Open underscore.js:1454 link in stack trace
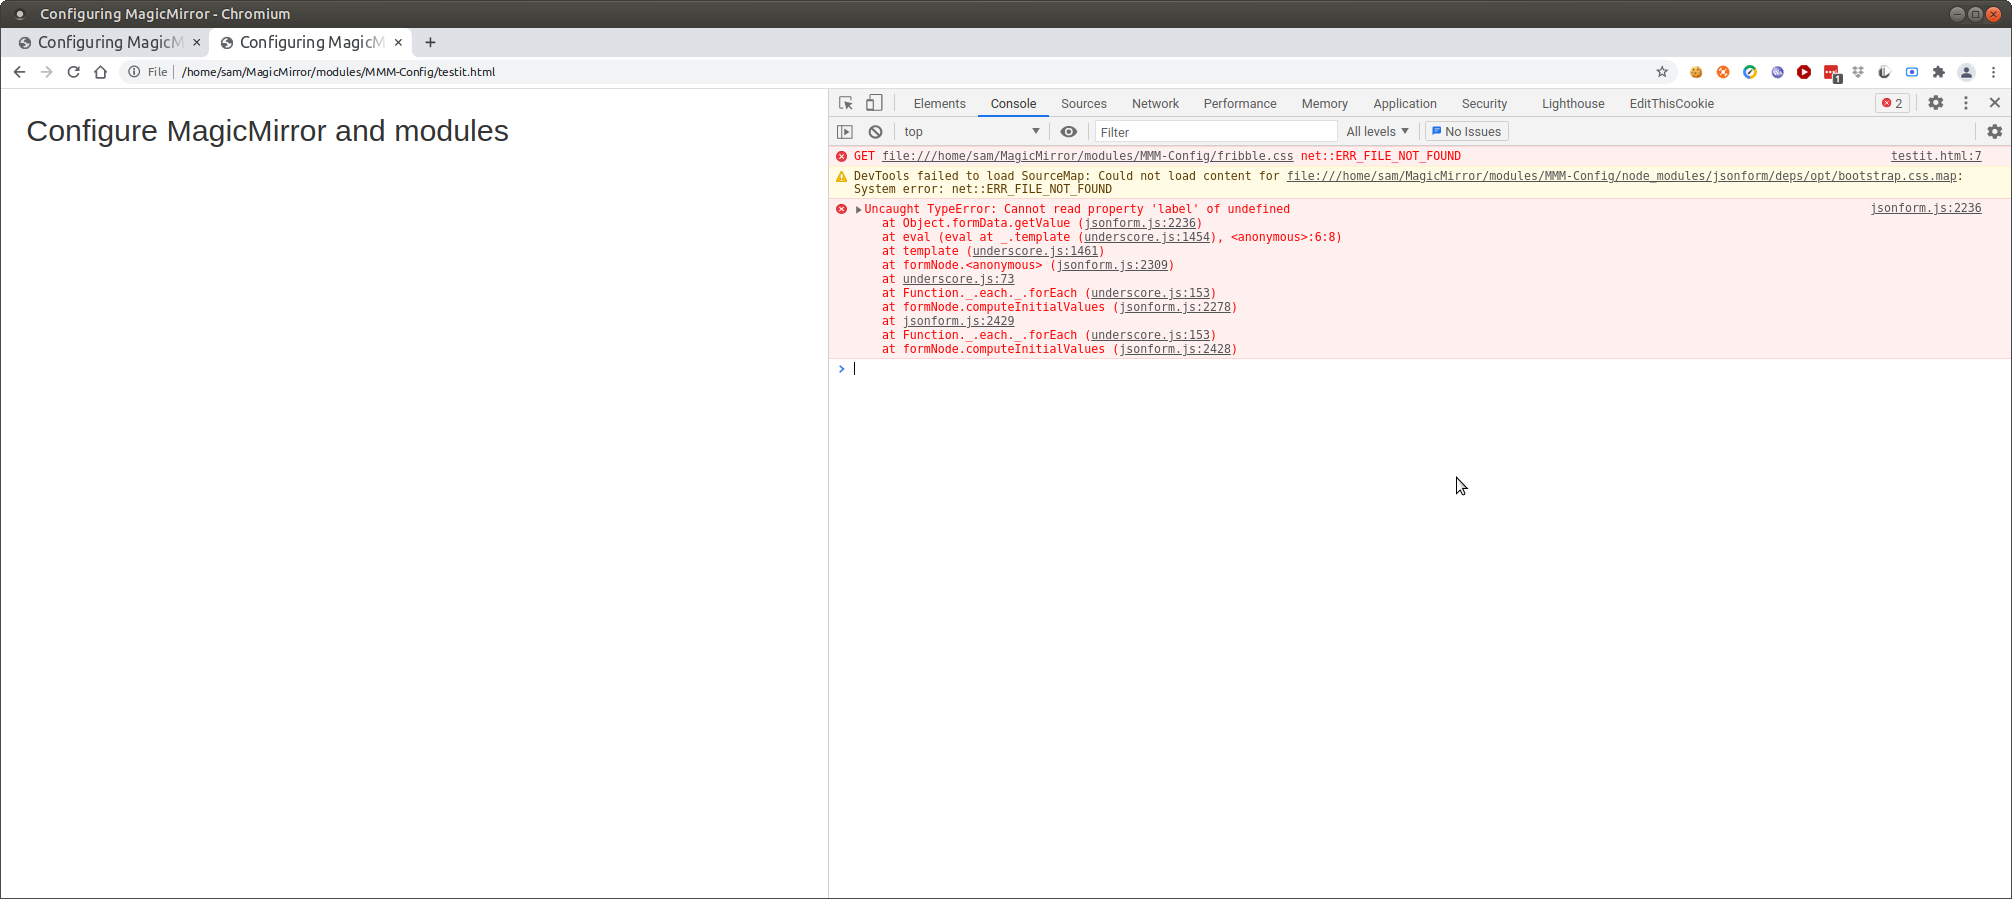The width and height of the screenshot is (2012, 899). tap(1147, 237)
